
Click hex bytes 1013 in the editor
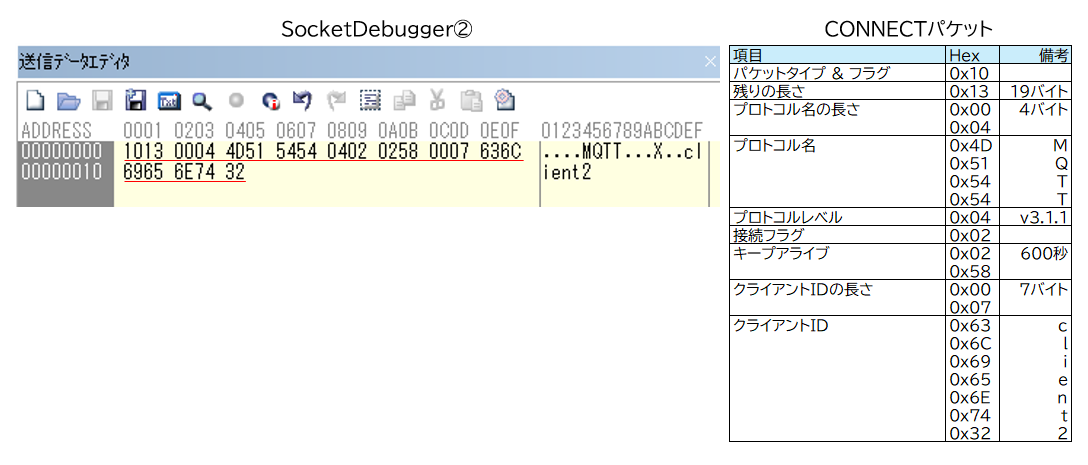144,151
